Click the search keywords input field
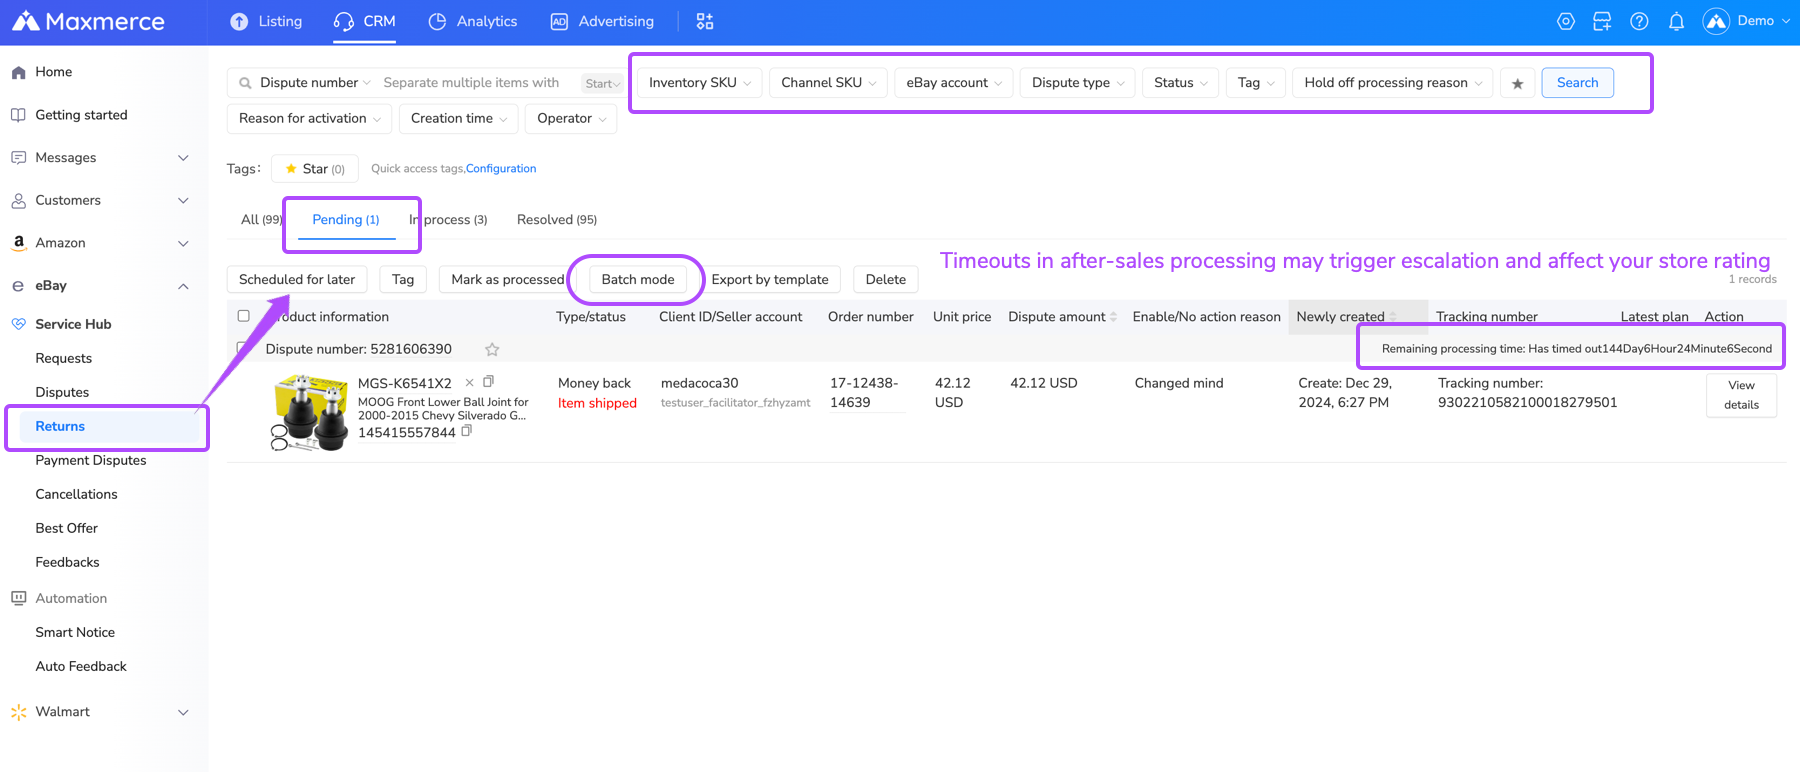The image size is (1800, 772). click(478, 83)
